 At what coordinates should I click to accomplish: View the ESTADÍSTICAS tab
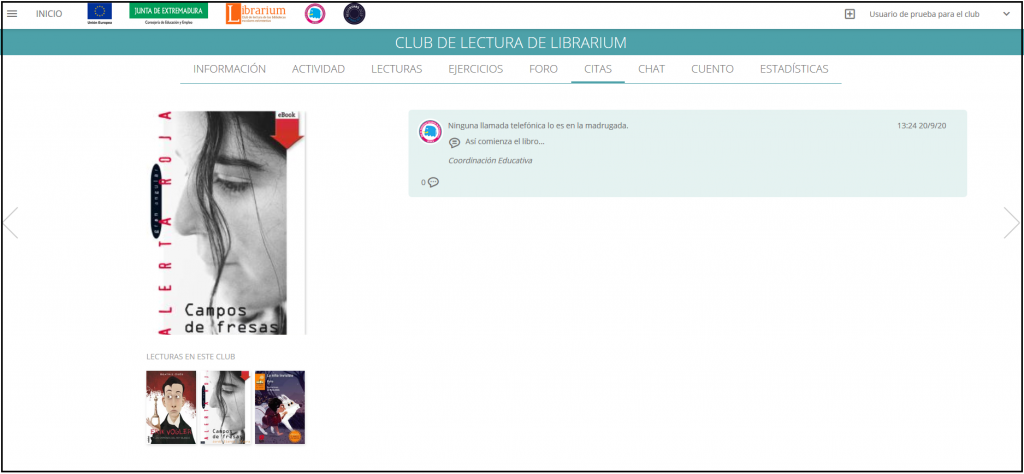pos(793,69)
